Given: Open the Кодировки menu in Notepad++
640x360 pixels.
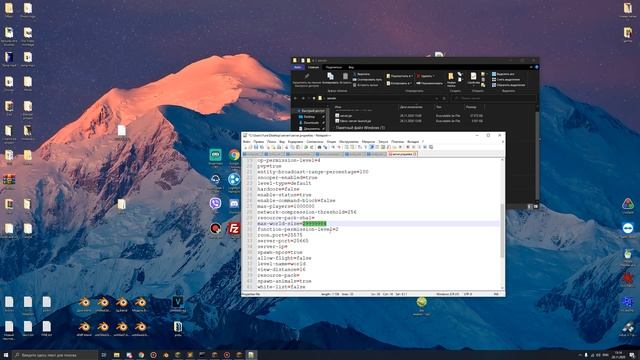Looking at the screenshot, I should coord(295,142).
